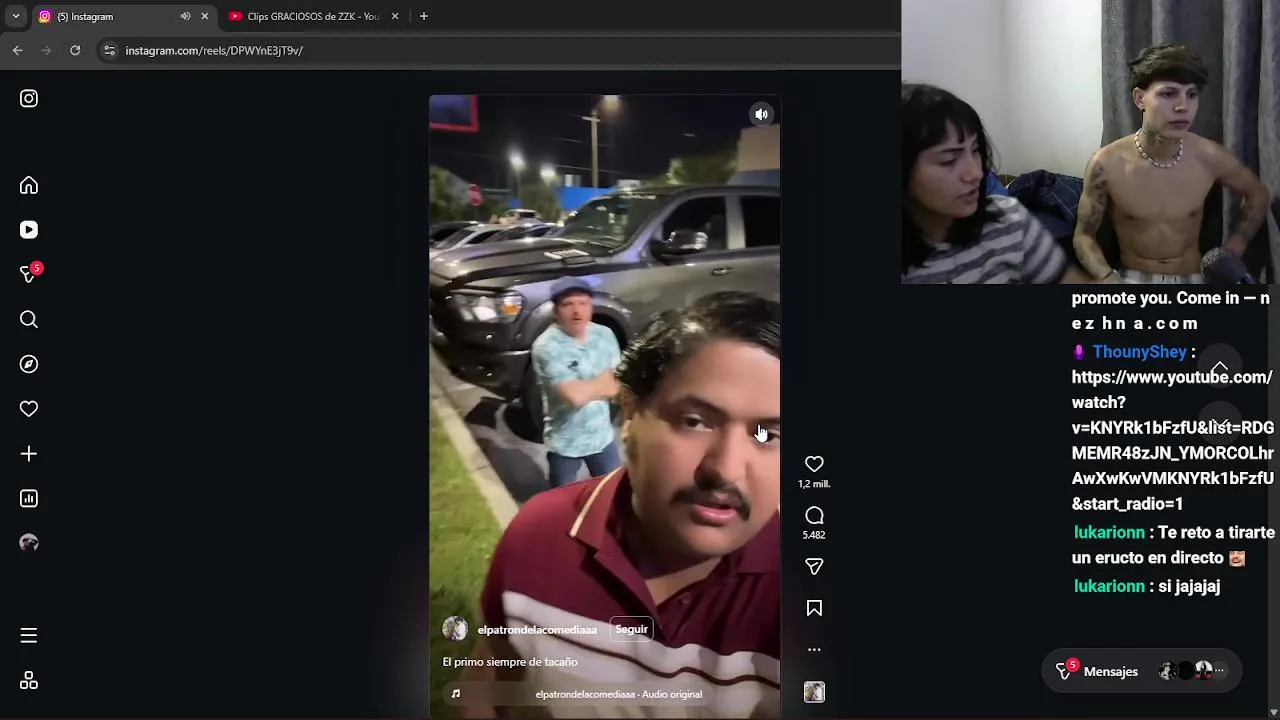Open the audio thumbnail beside reel
The image size is (1280, 720).
(x=814, y=691)
